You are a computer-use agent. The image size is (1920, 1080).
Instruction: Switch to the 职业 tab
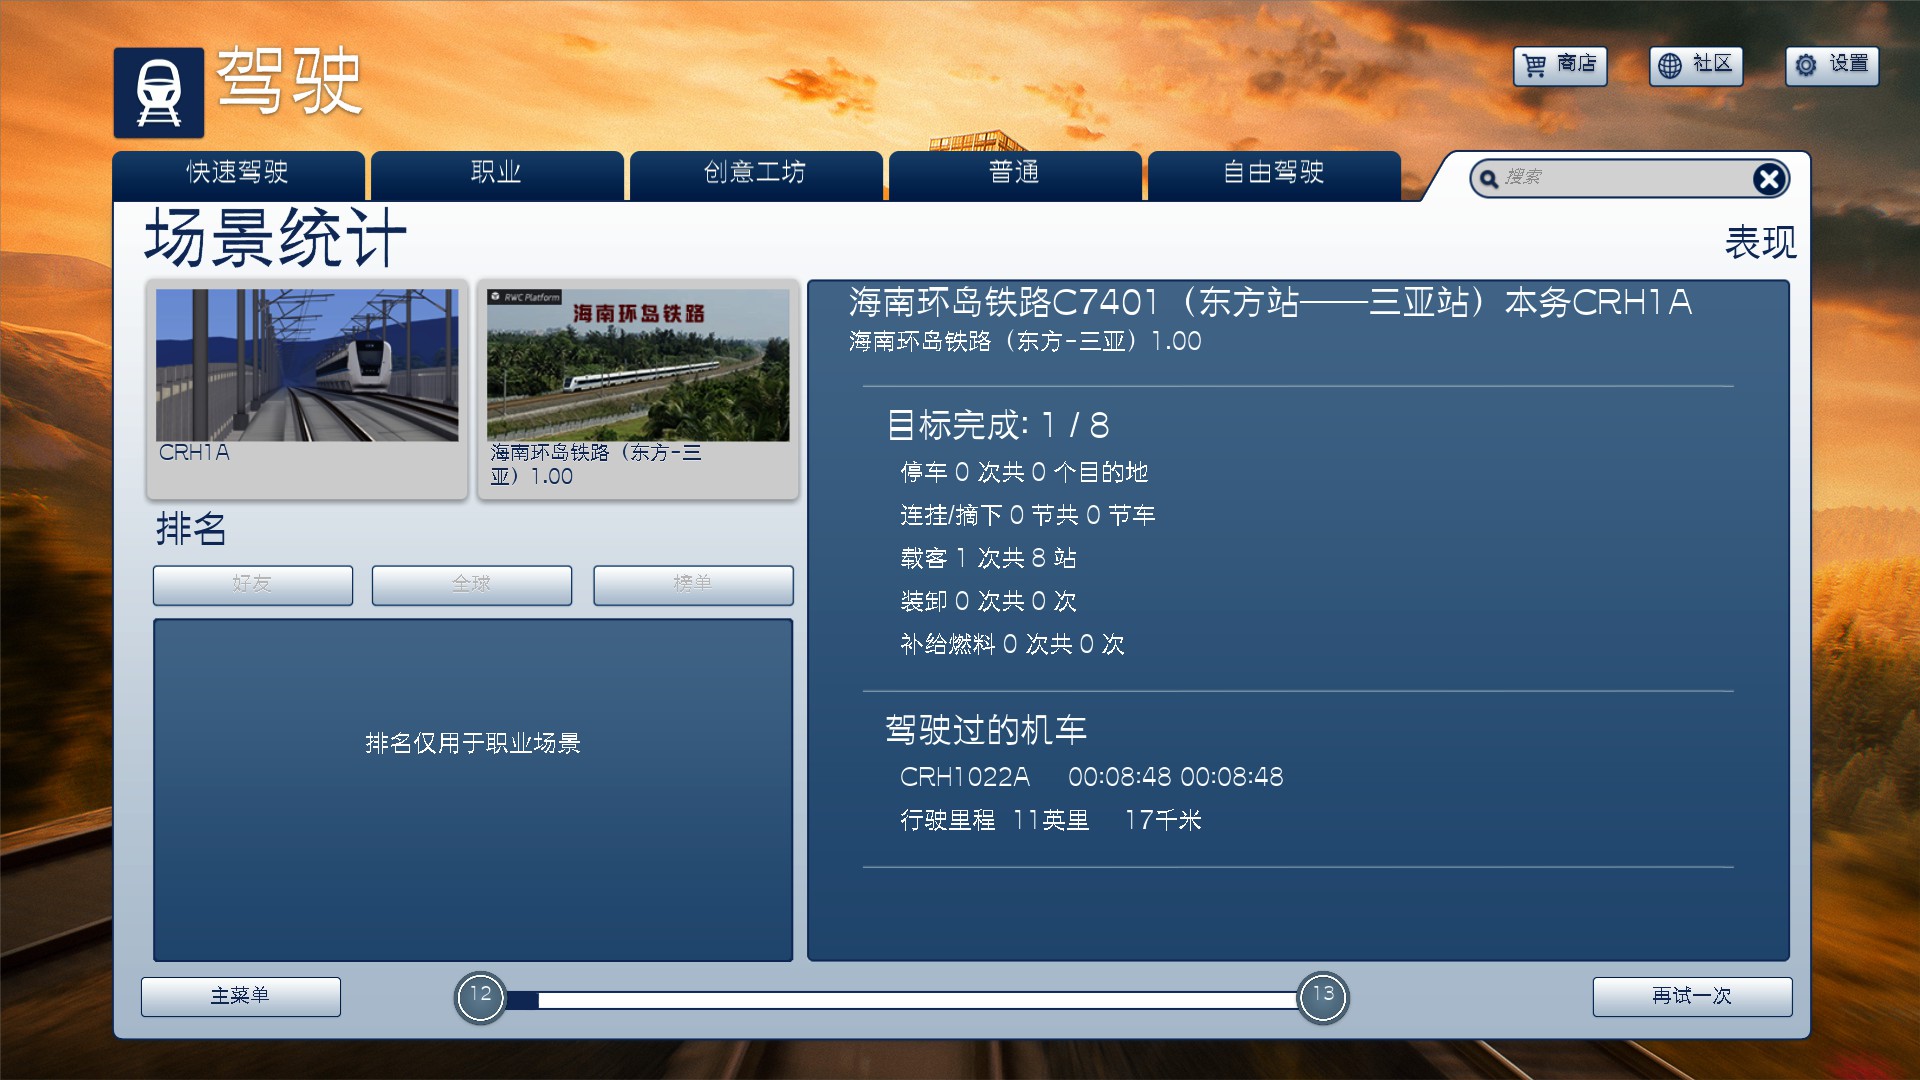coord(497,175)
